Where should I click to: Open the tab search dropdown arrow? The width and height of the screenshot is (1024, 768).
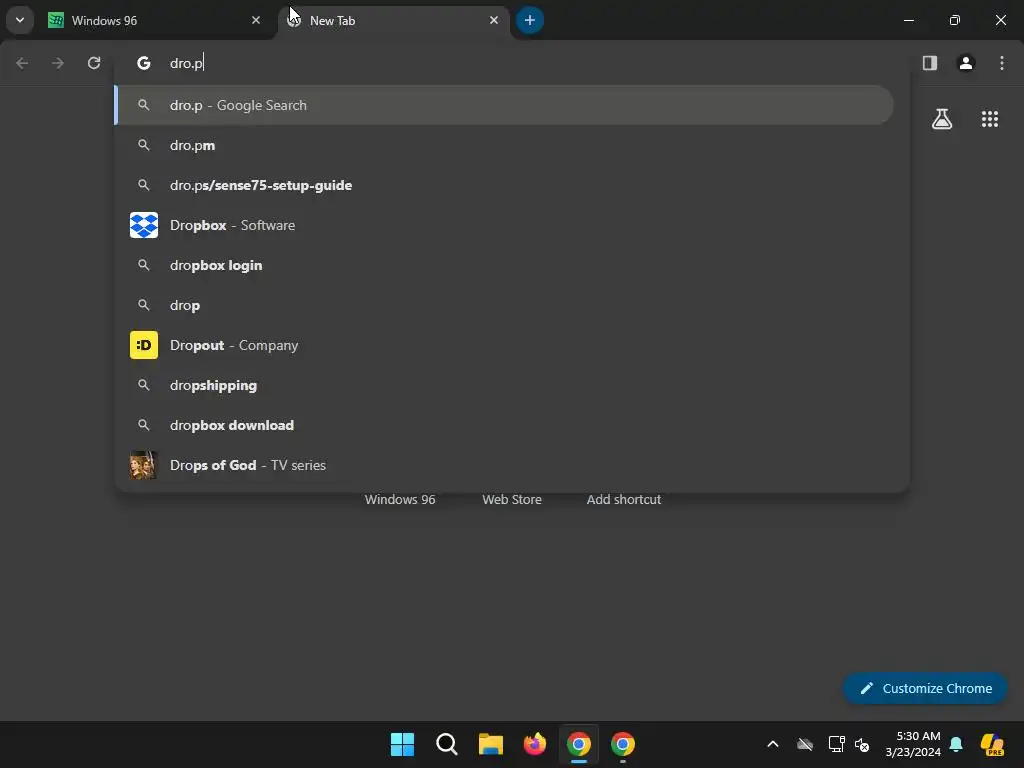tap(20, 20)
